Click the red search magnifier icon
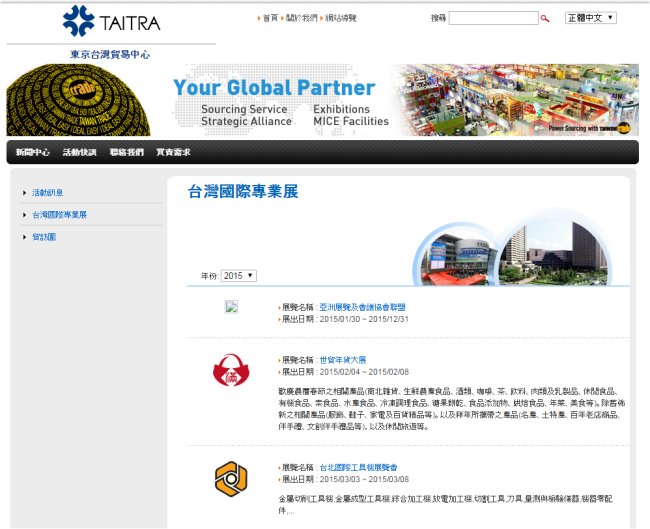This screenshot has height=529, width=650. tap(545, 18)
